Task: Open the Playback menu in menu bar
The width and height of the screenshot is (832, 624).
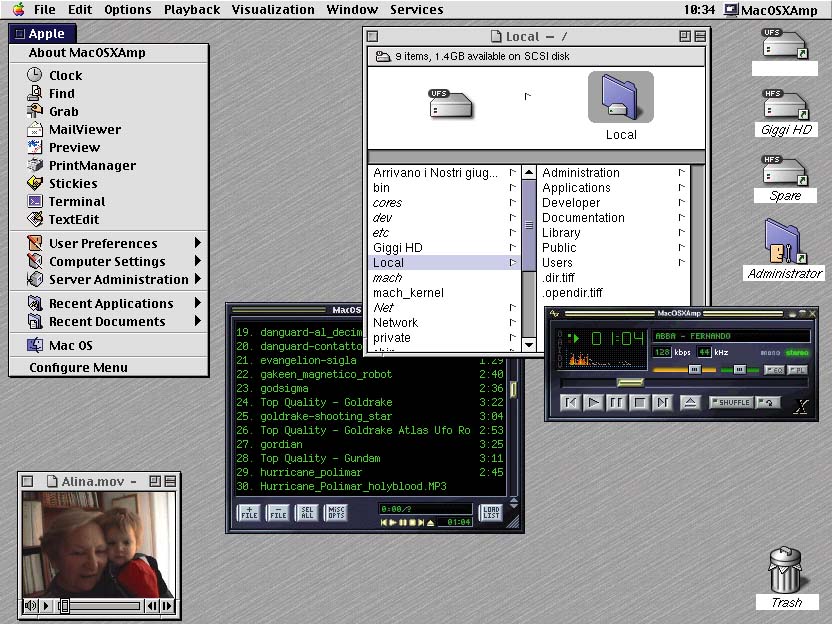Action: [192, 10]
